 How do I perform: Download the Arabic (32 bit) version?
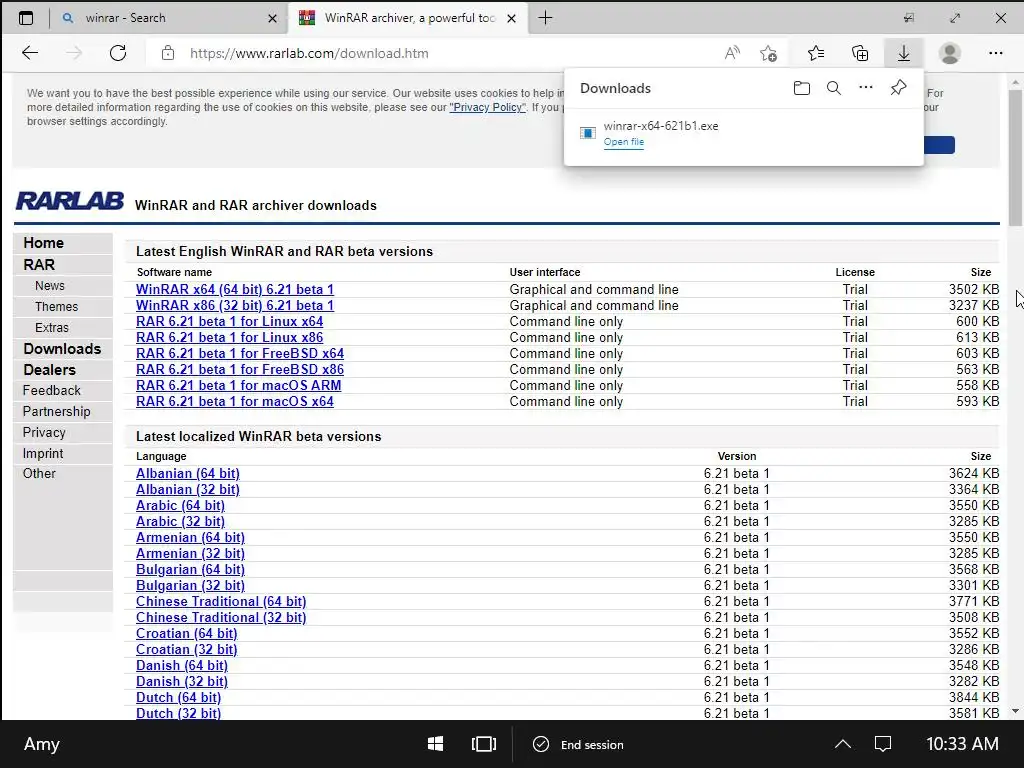pos(180,522)
